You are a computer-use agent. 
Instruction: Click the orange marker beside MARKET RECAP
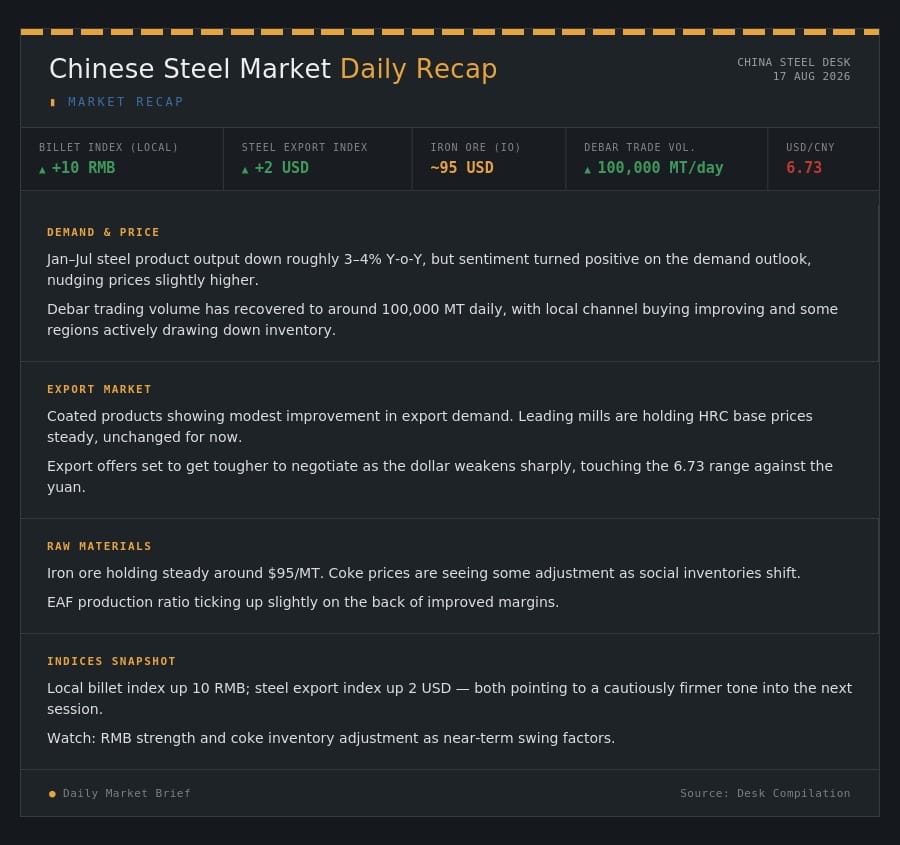[53, 102]
